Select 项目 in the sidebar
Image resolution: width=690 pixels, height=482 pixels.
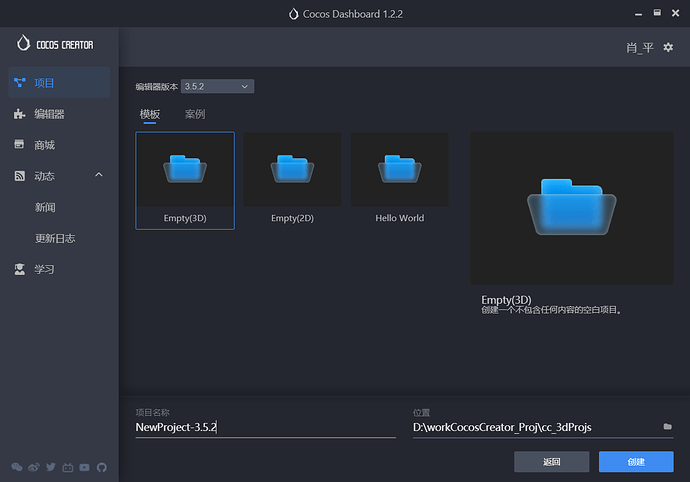[59, 82]
